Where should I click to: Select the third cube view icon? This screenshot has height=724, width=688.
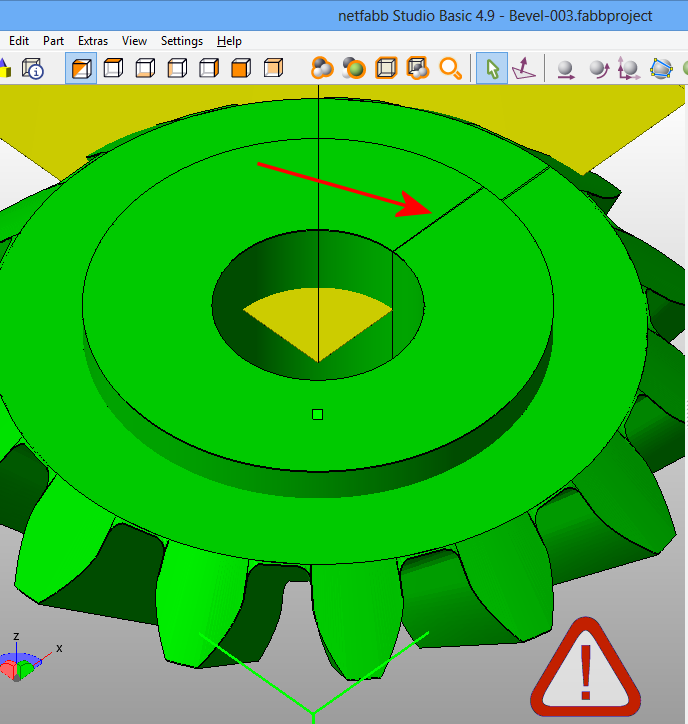coord(145,69)
